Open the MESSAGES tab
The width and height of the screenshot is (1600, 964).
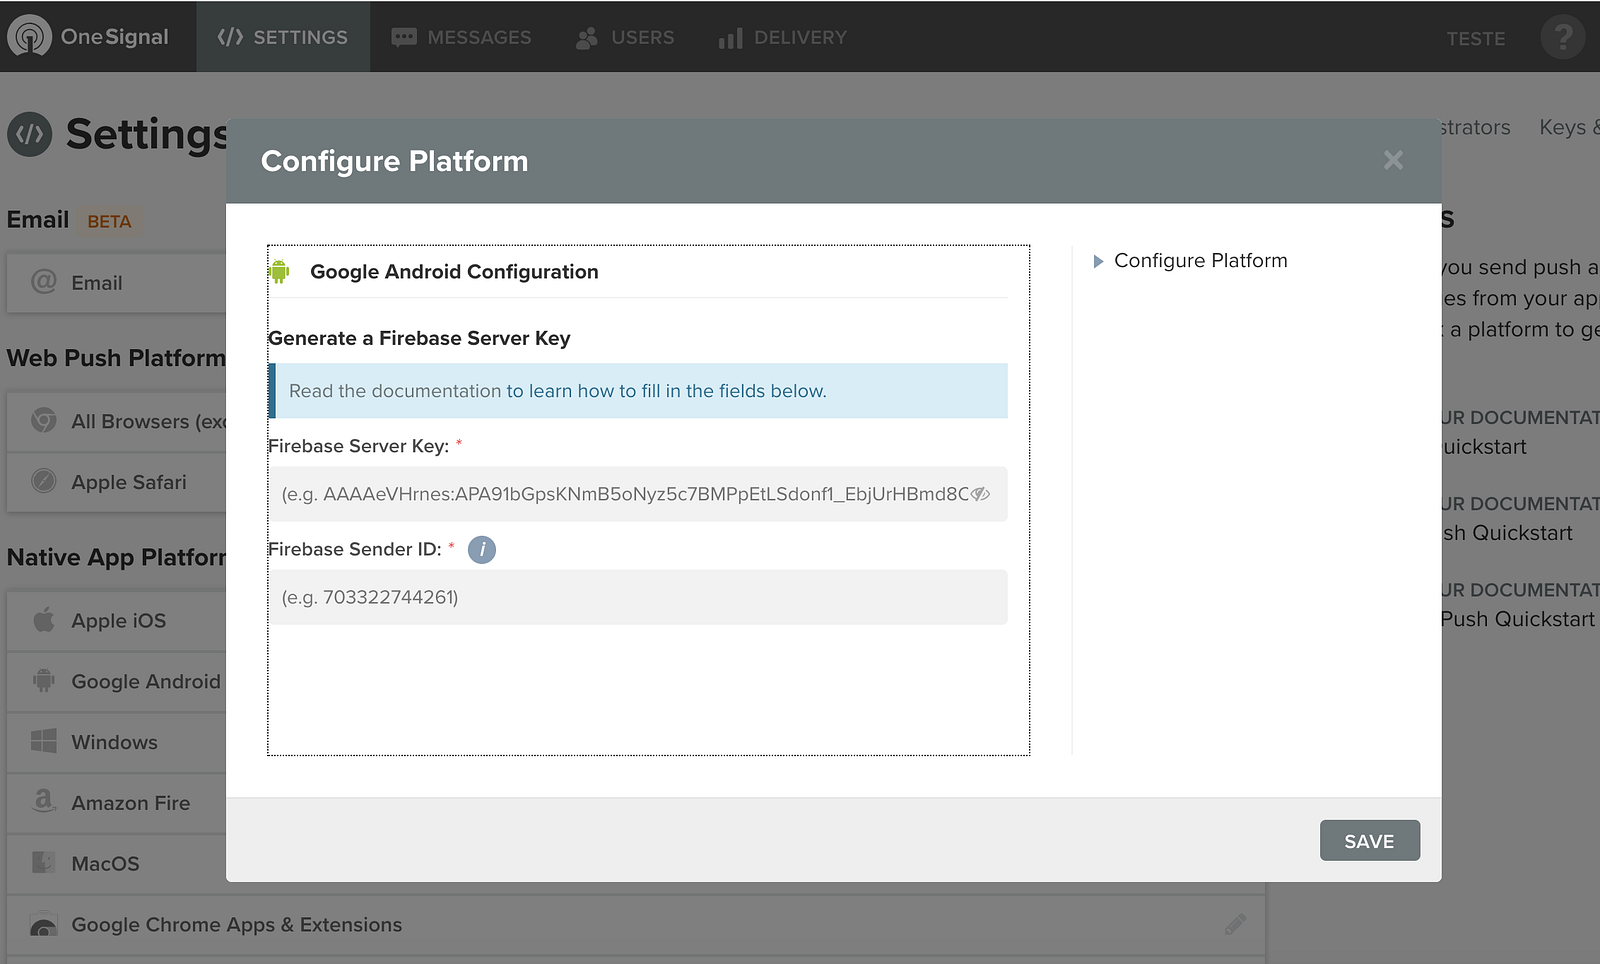point(461,37)
